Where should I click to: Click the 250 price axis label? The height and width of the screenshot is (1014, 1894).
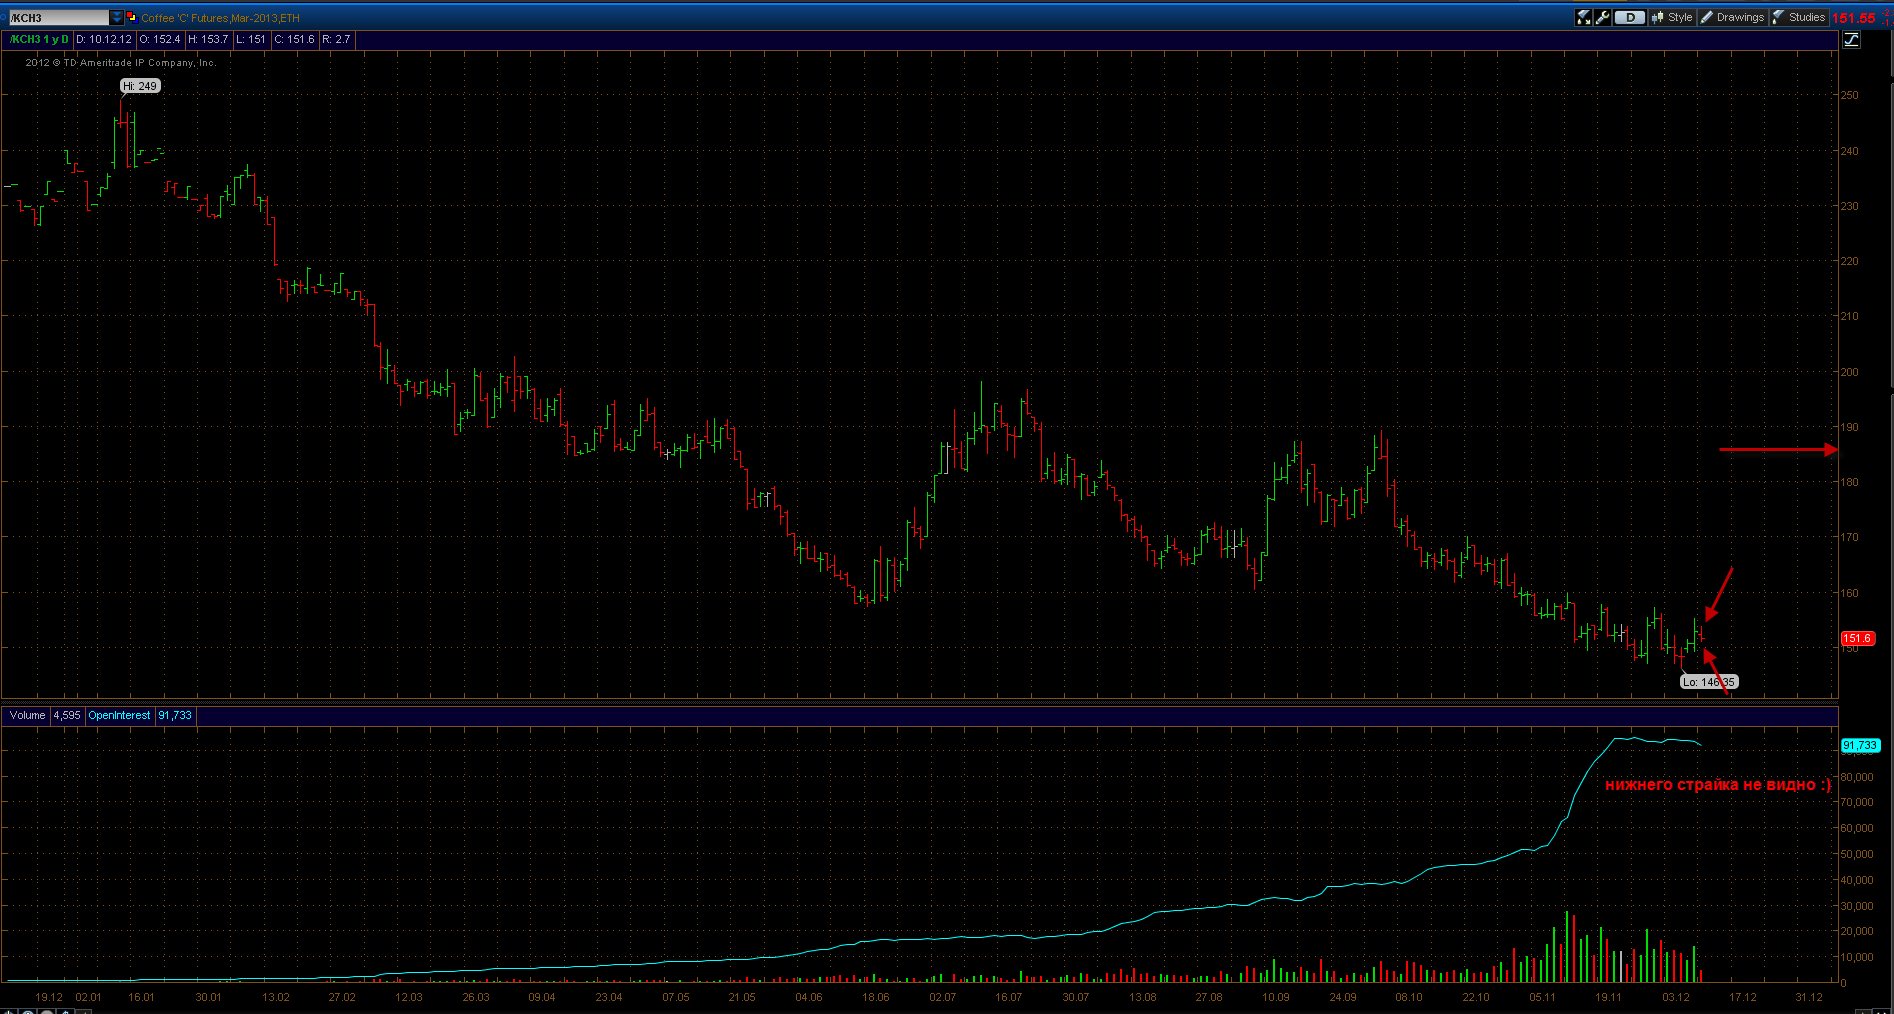tap(1850, 95)
